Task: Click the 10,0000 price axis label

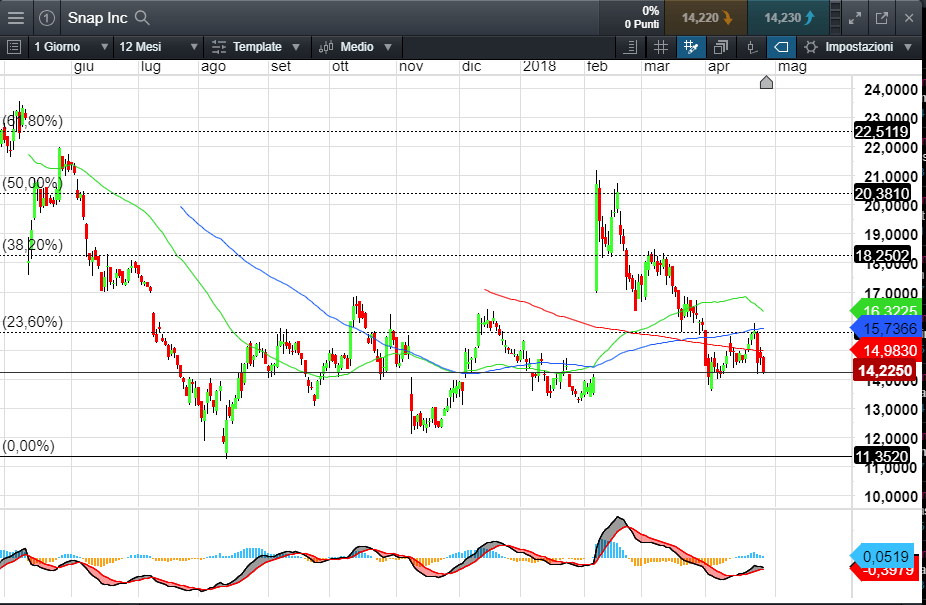Action: 891,496
